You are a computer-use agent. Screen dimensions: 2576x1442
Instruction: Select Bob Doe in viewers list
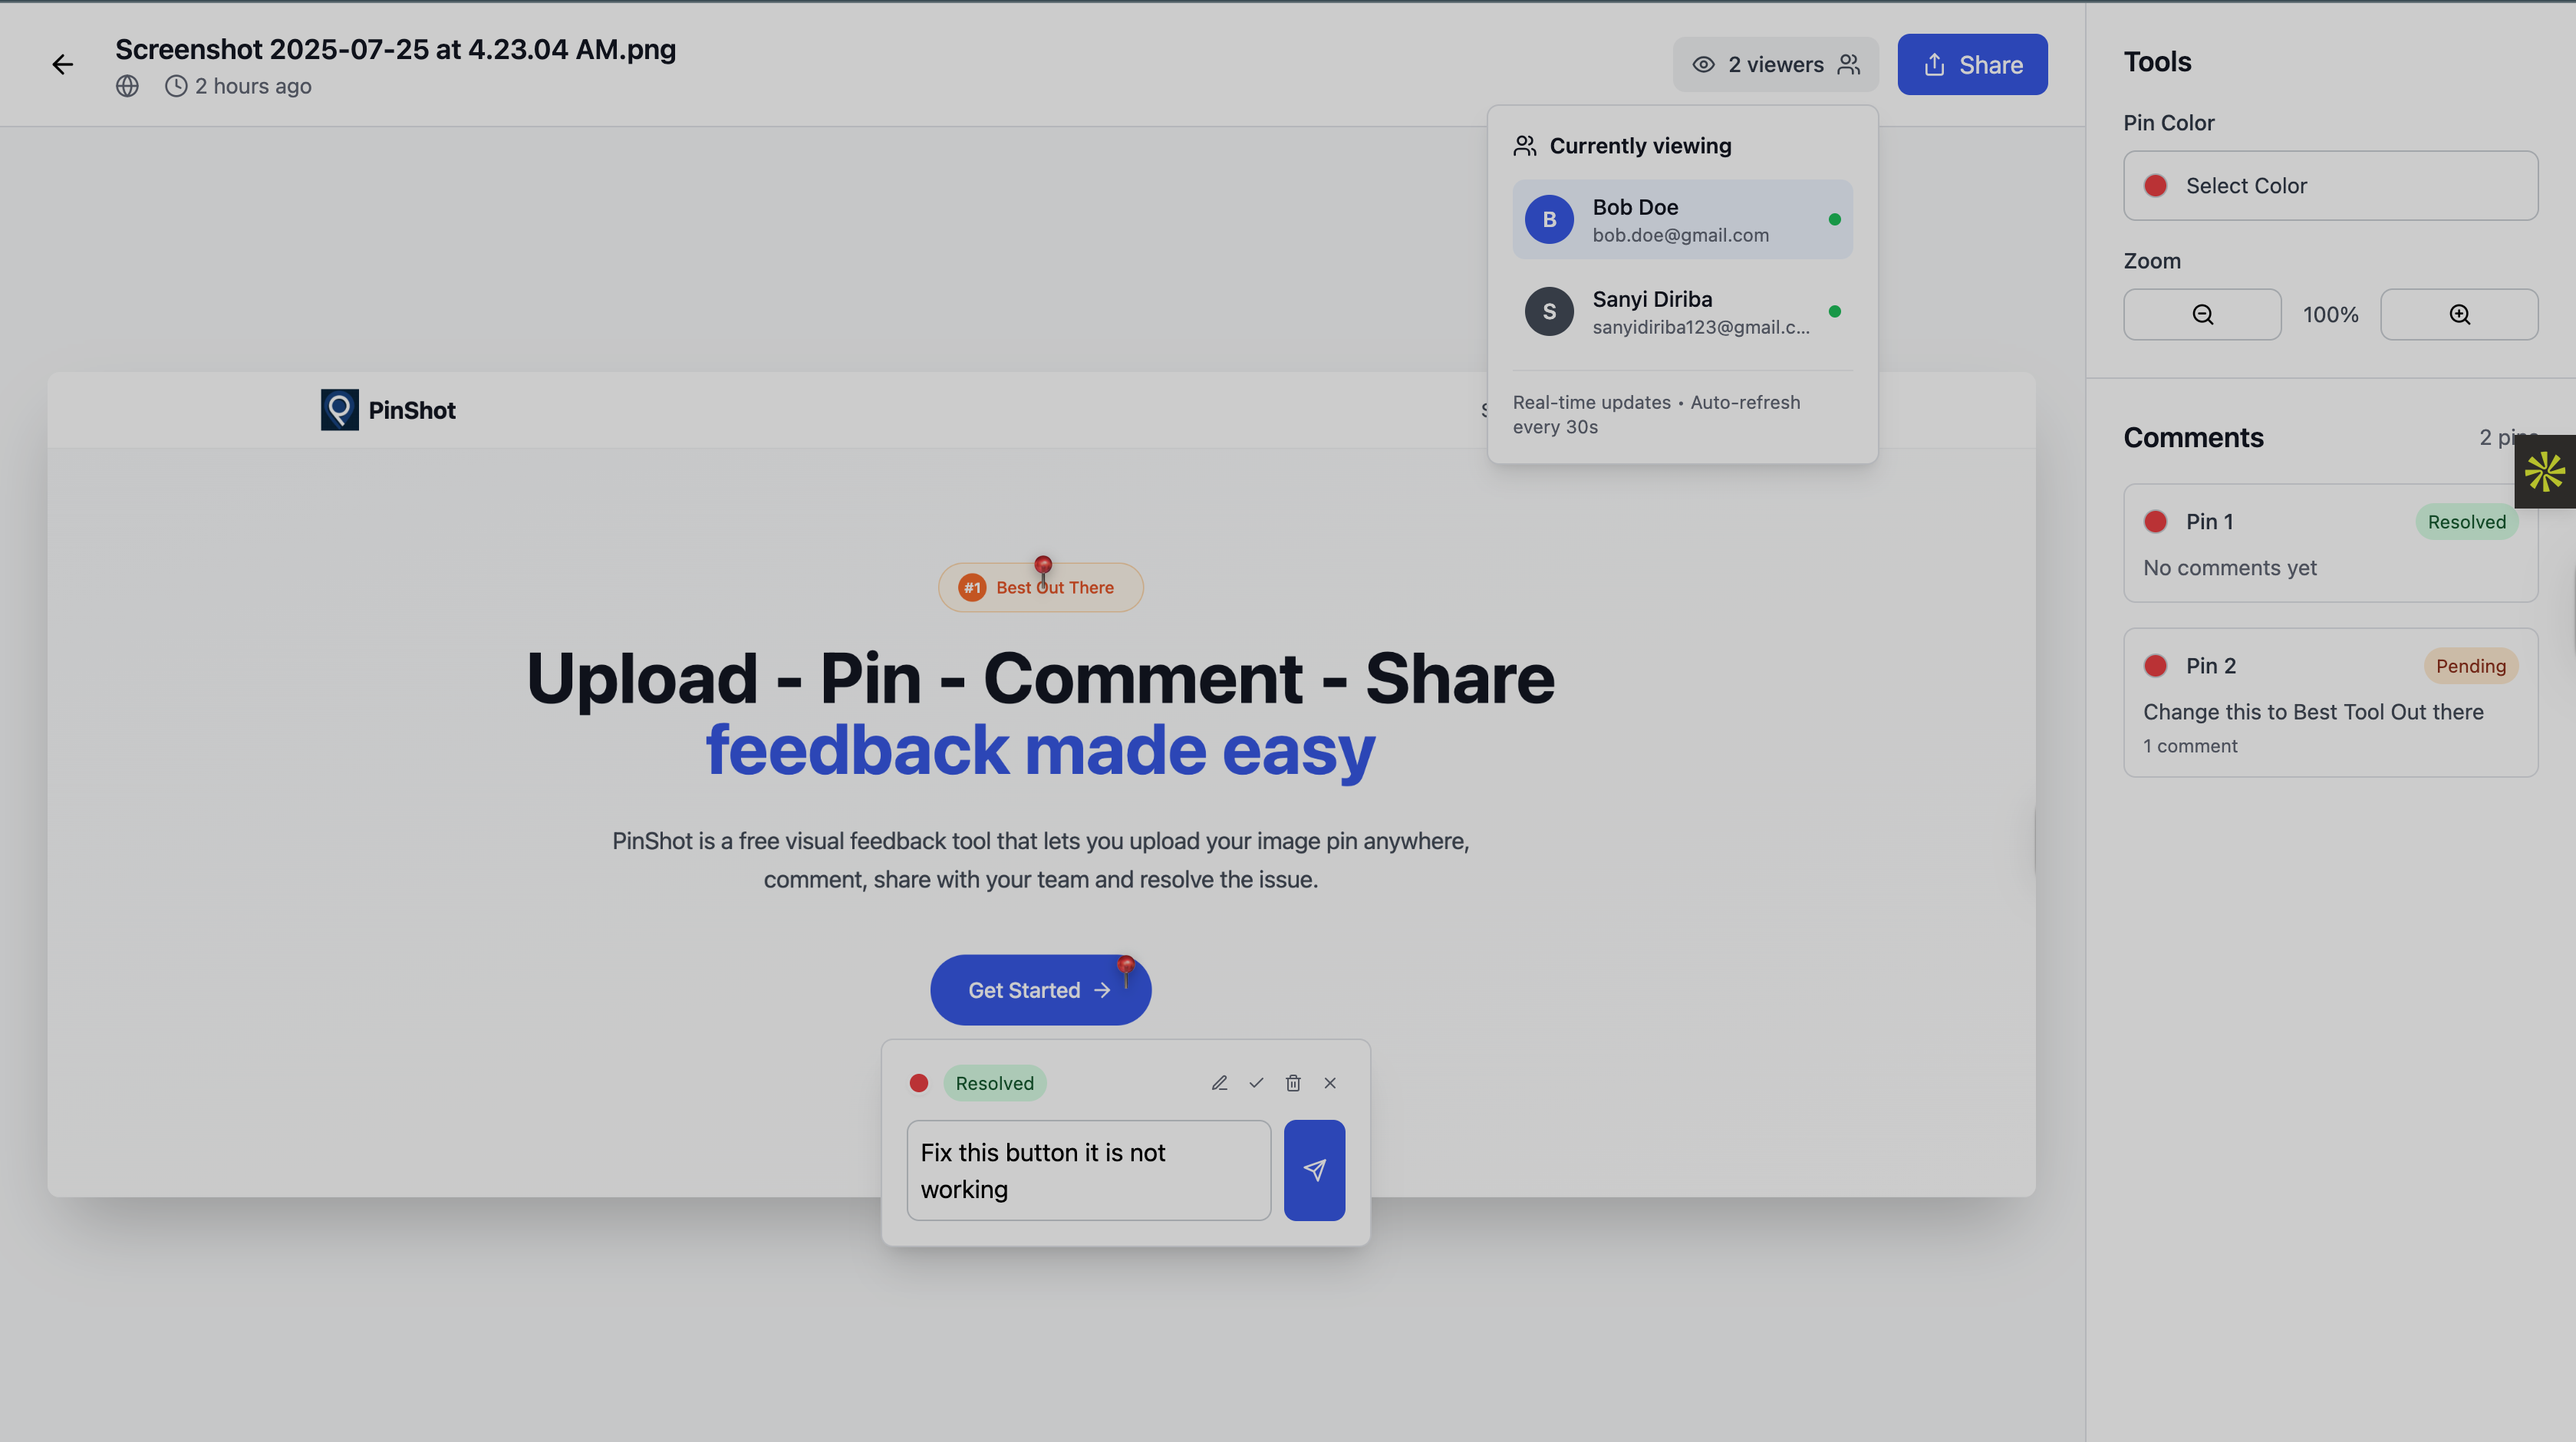click(x=1682, y=220)
